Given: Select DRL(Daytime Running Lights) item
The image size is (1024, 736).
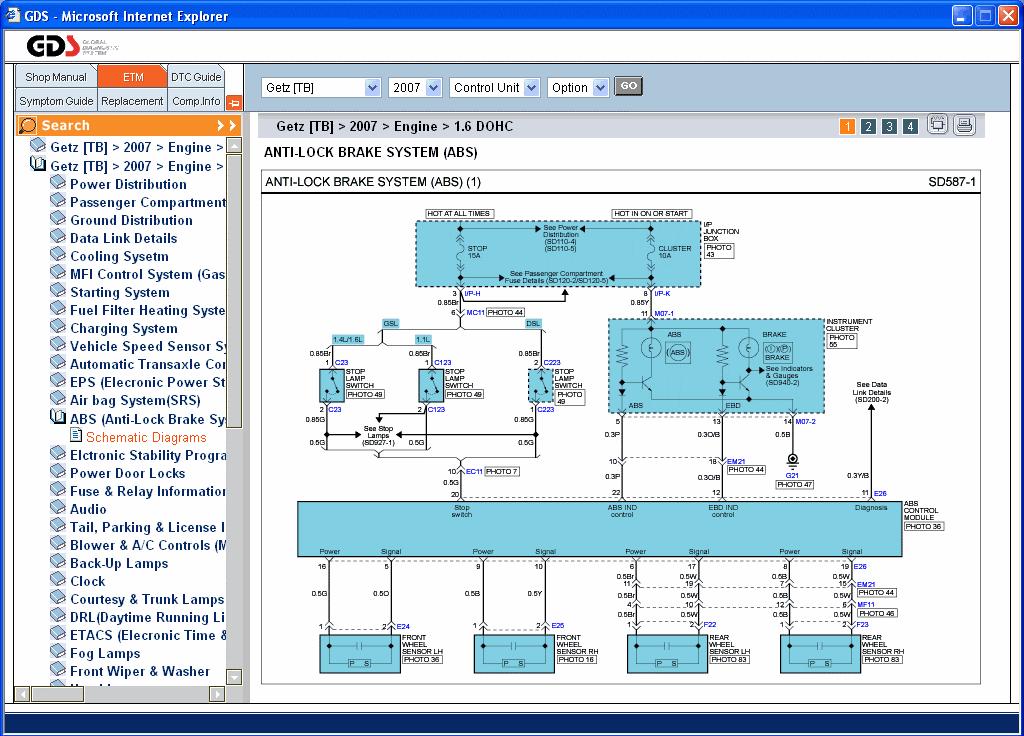Looking at the screenshot, I should click(x=148, y=617).
